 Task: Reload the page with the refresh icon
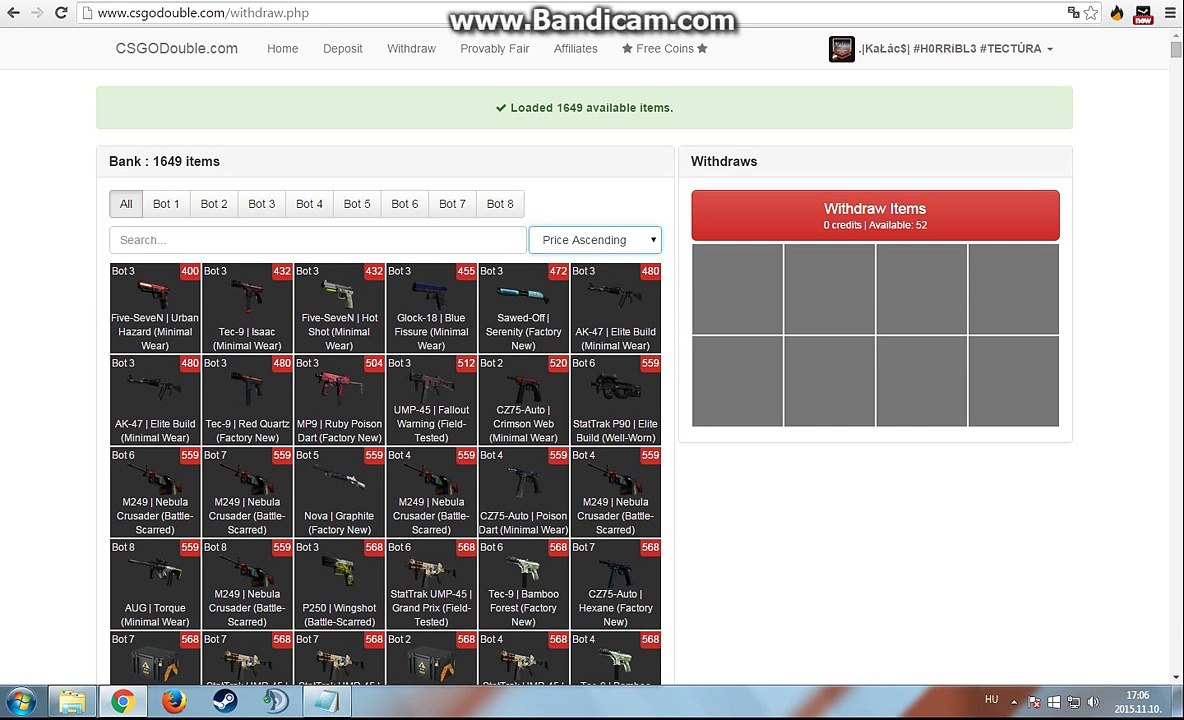[61, 13]
